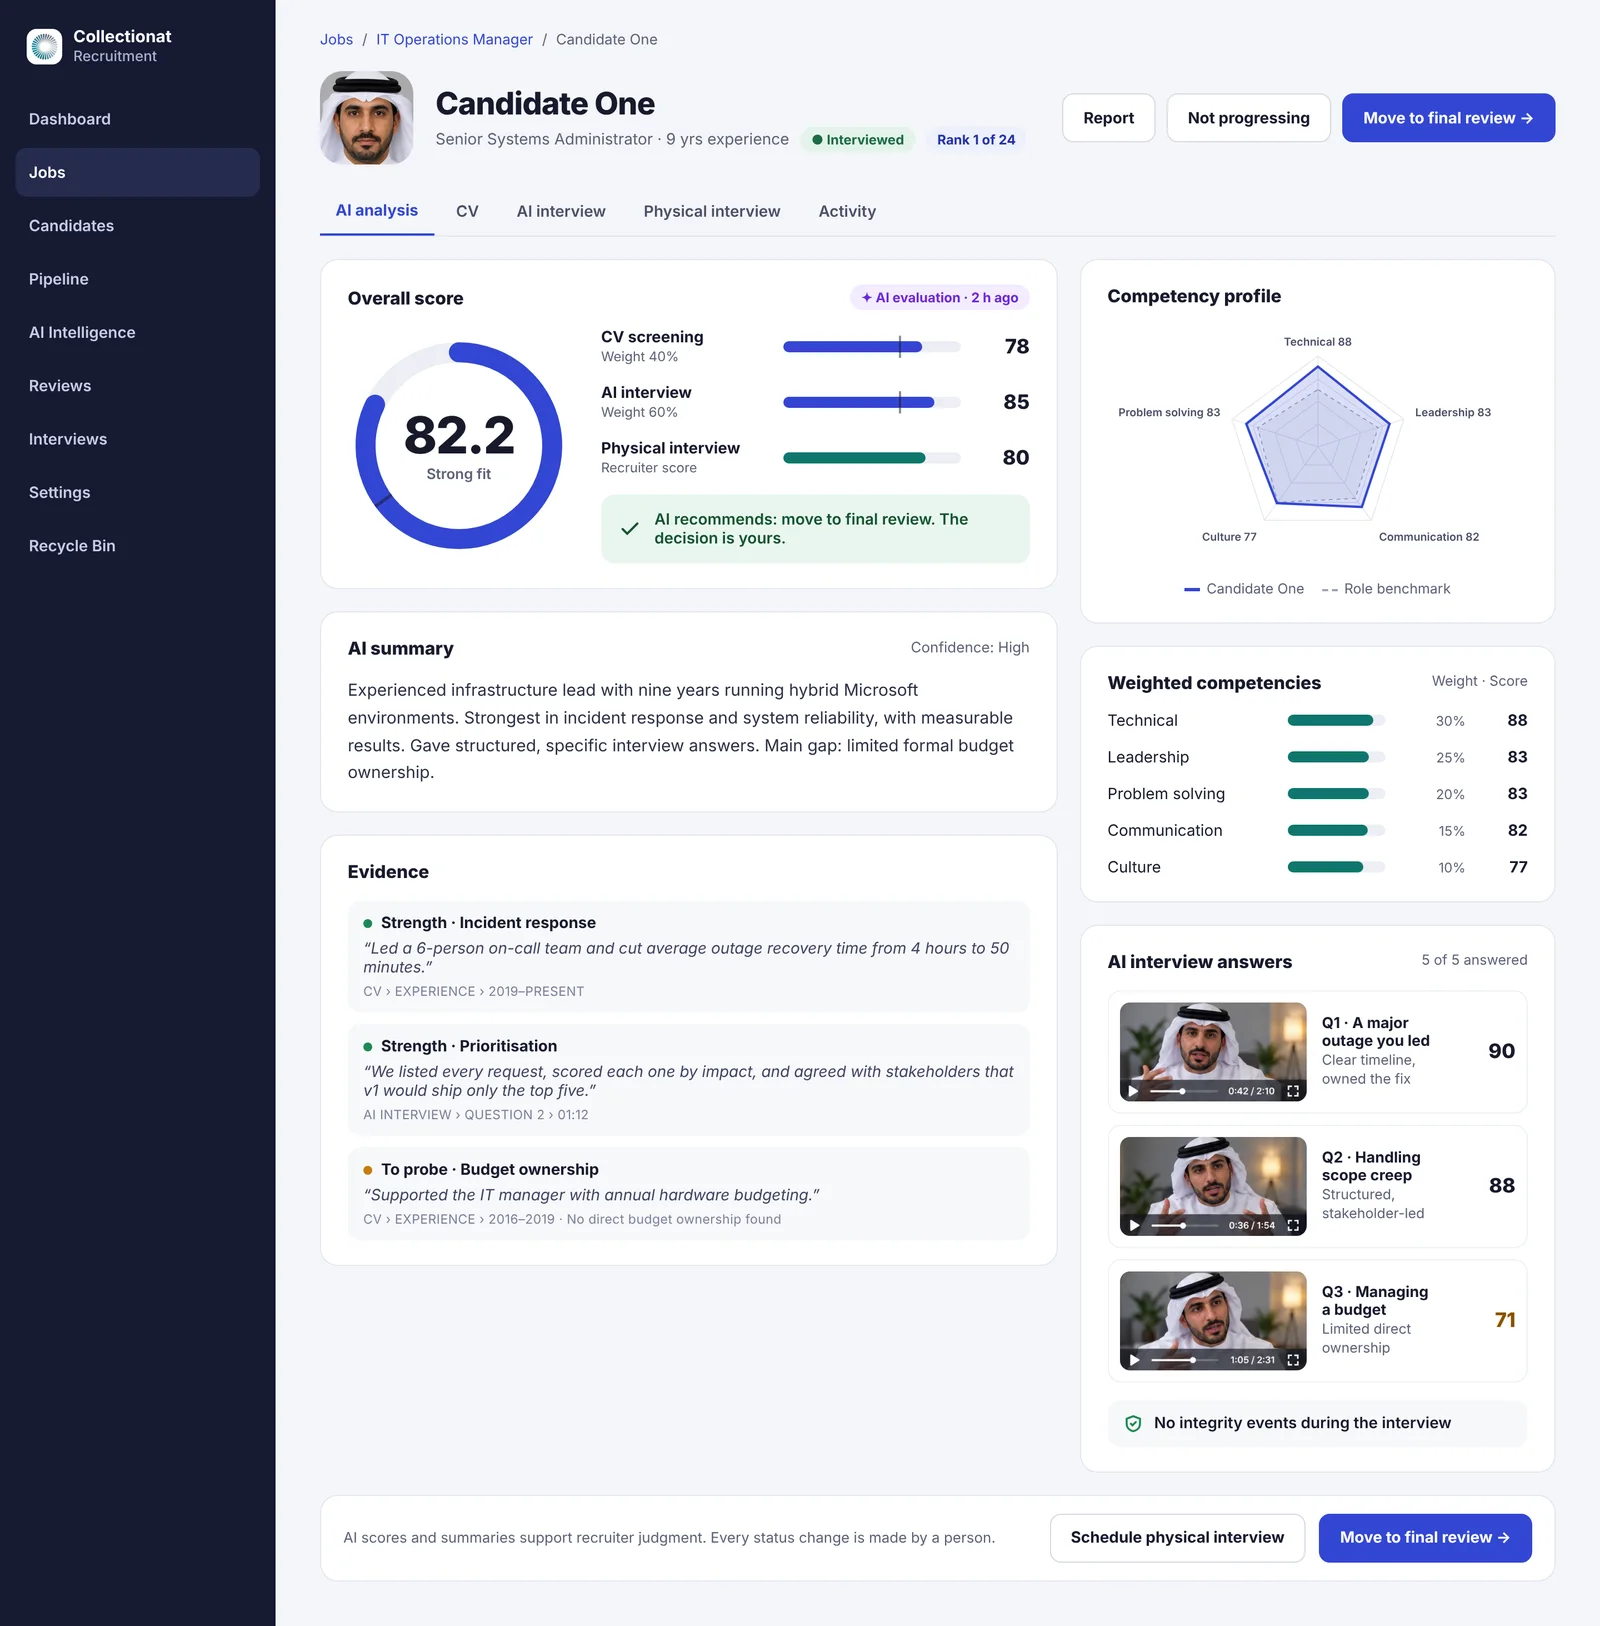Click the sparkle icon in AI evaluation badge
The height and width of the screenshot is (1626, 1600).
pos(866,298)
